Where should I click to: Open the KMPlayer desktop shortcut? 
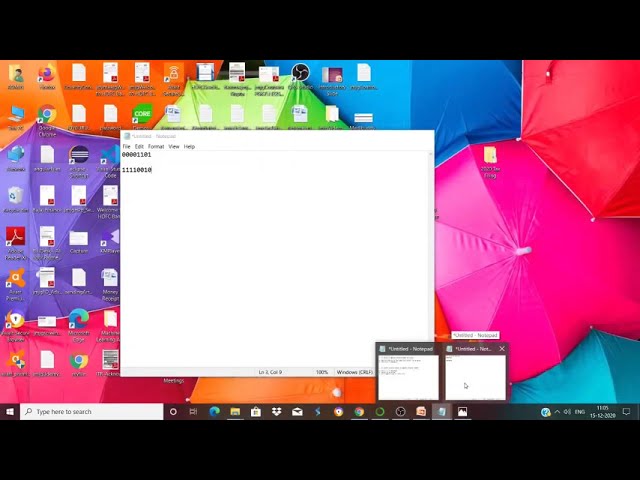tap(110, 241)
